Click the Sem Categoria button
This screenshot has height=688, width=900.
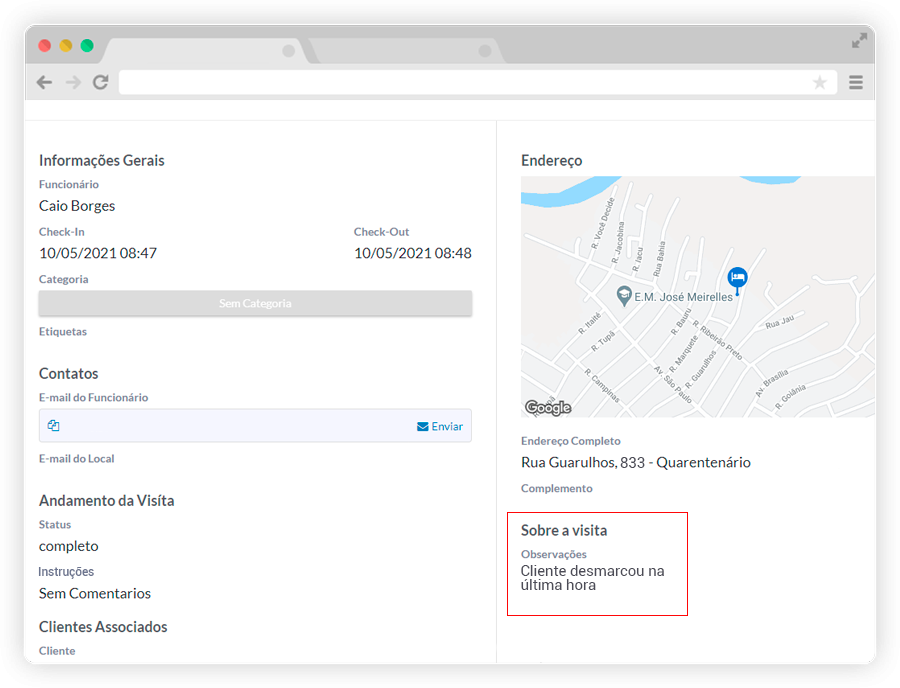pyautogui.click(x=255, y=303)
